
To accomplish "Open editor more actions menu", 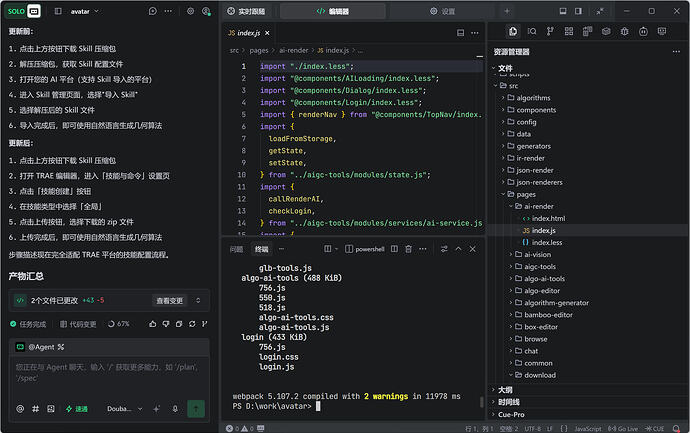I will coord(475,33).
